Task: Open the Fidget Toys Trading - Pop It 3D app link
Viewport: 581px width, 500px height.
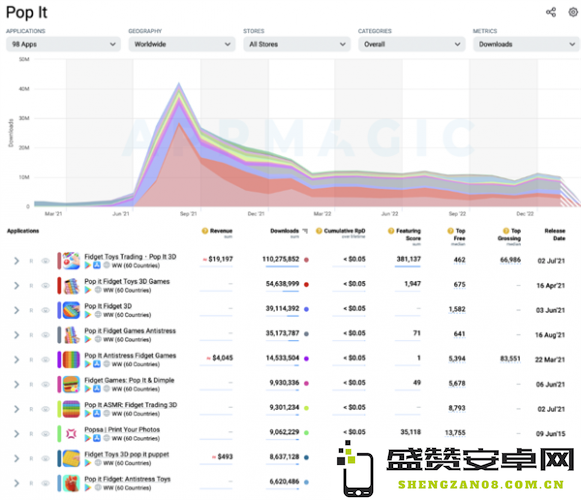Action: pos(130,256)
